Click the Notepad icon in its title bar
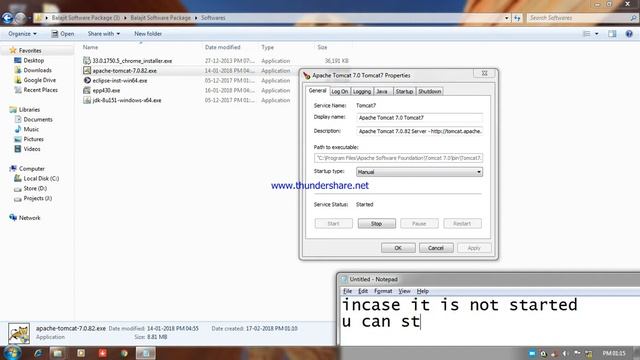The width and height of the screenshot is (640, 360). 344,279
